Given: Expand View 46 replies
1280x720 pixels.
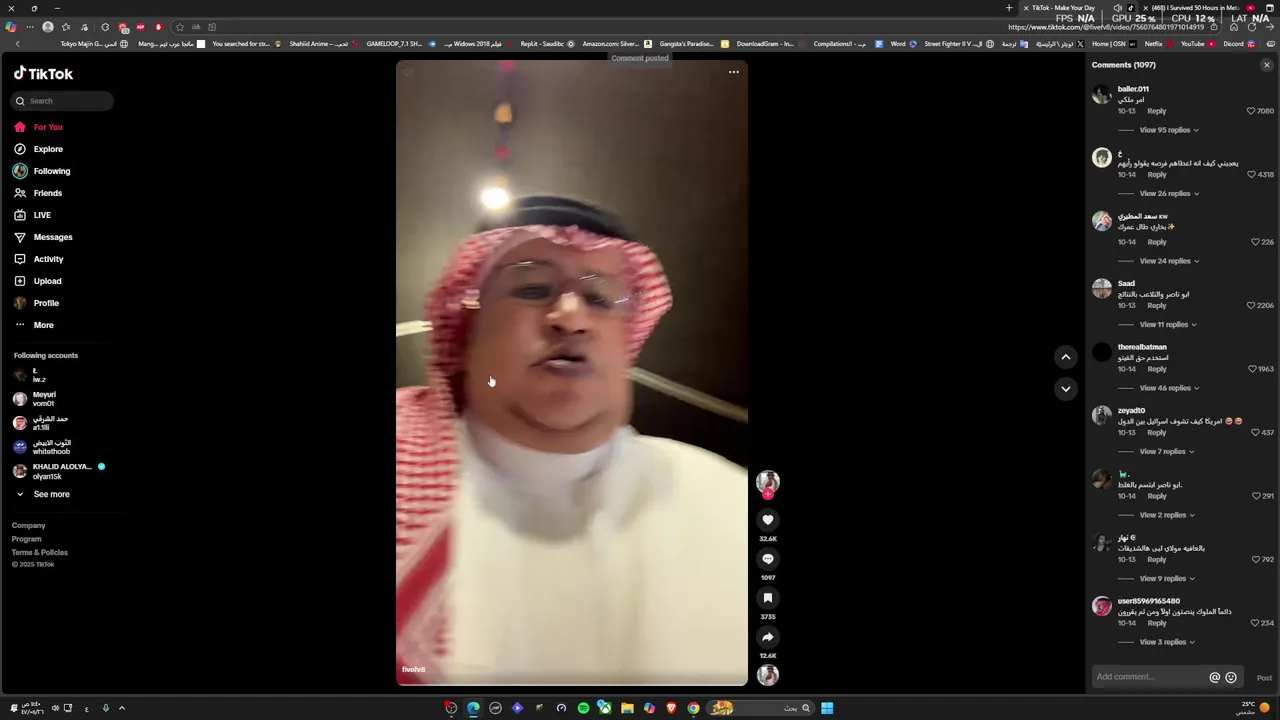Looking at the screenshot, I should (x=1169, y=388).
